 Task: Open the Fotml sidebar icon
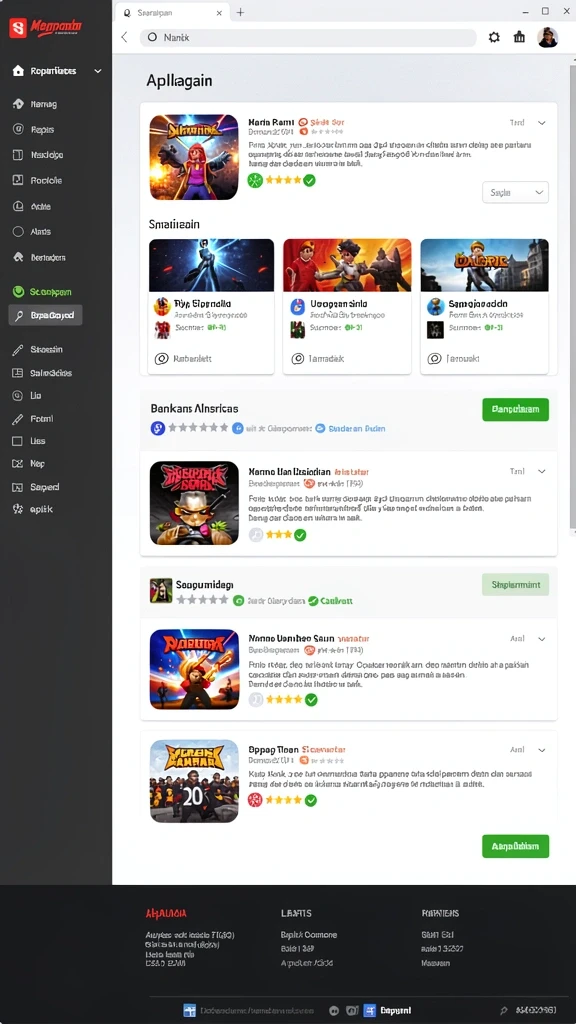18,419
